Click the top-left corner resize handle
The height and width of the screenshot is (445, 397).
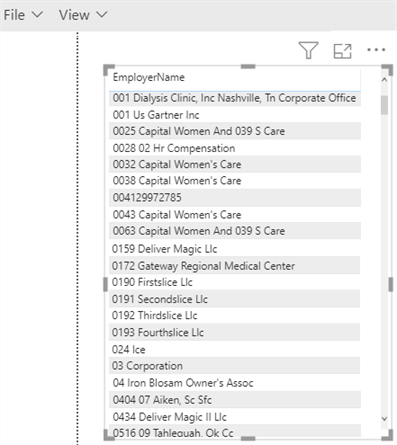109,70
